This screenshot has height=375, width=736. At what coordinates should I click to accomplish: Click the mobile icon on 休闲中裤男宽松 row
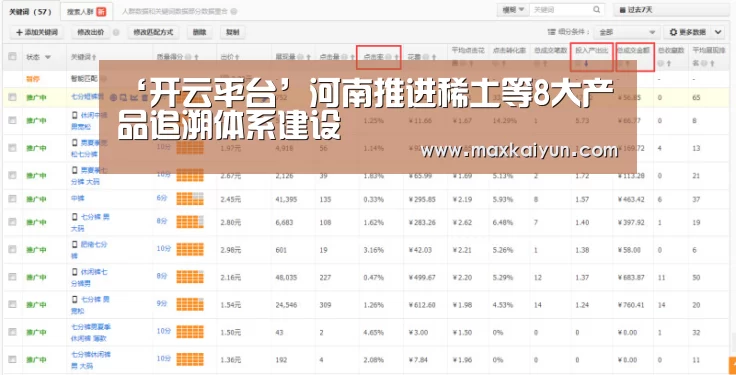point(74,115)
